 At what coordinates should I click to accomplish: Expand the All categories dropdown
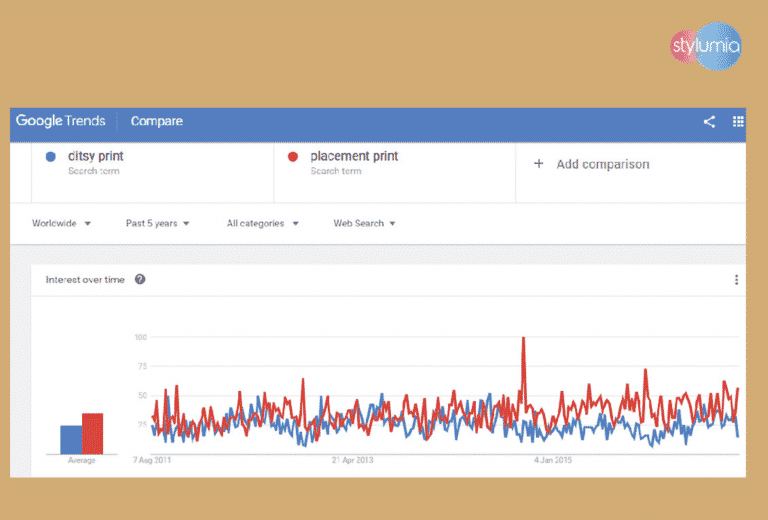(x=262, y=223)
